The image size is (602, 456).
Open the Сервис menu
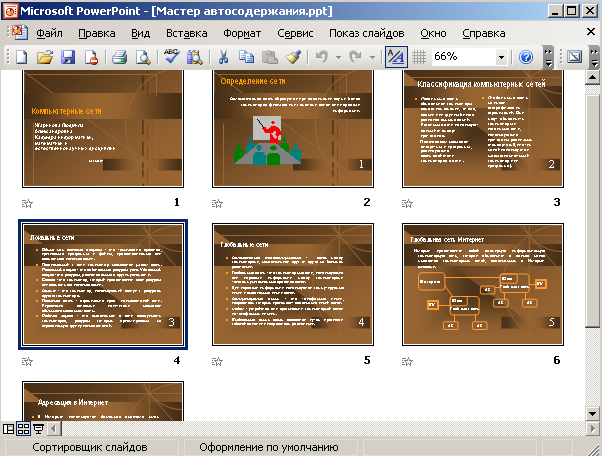pos(295,33)
